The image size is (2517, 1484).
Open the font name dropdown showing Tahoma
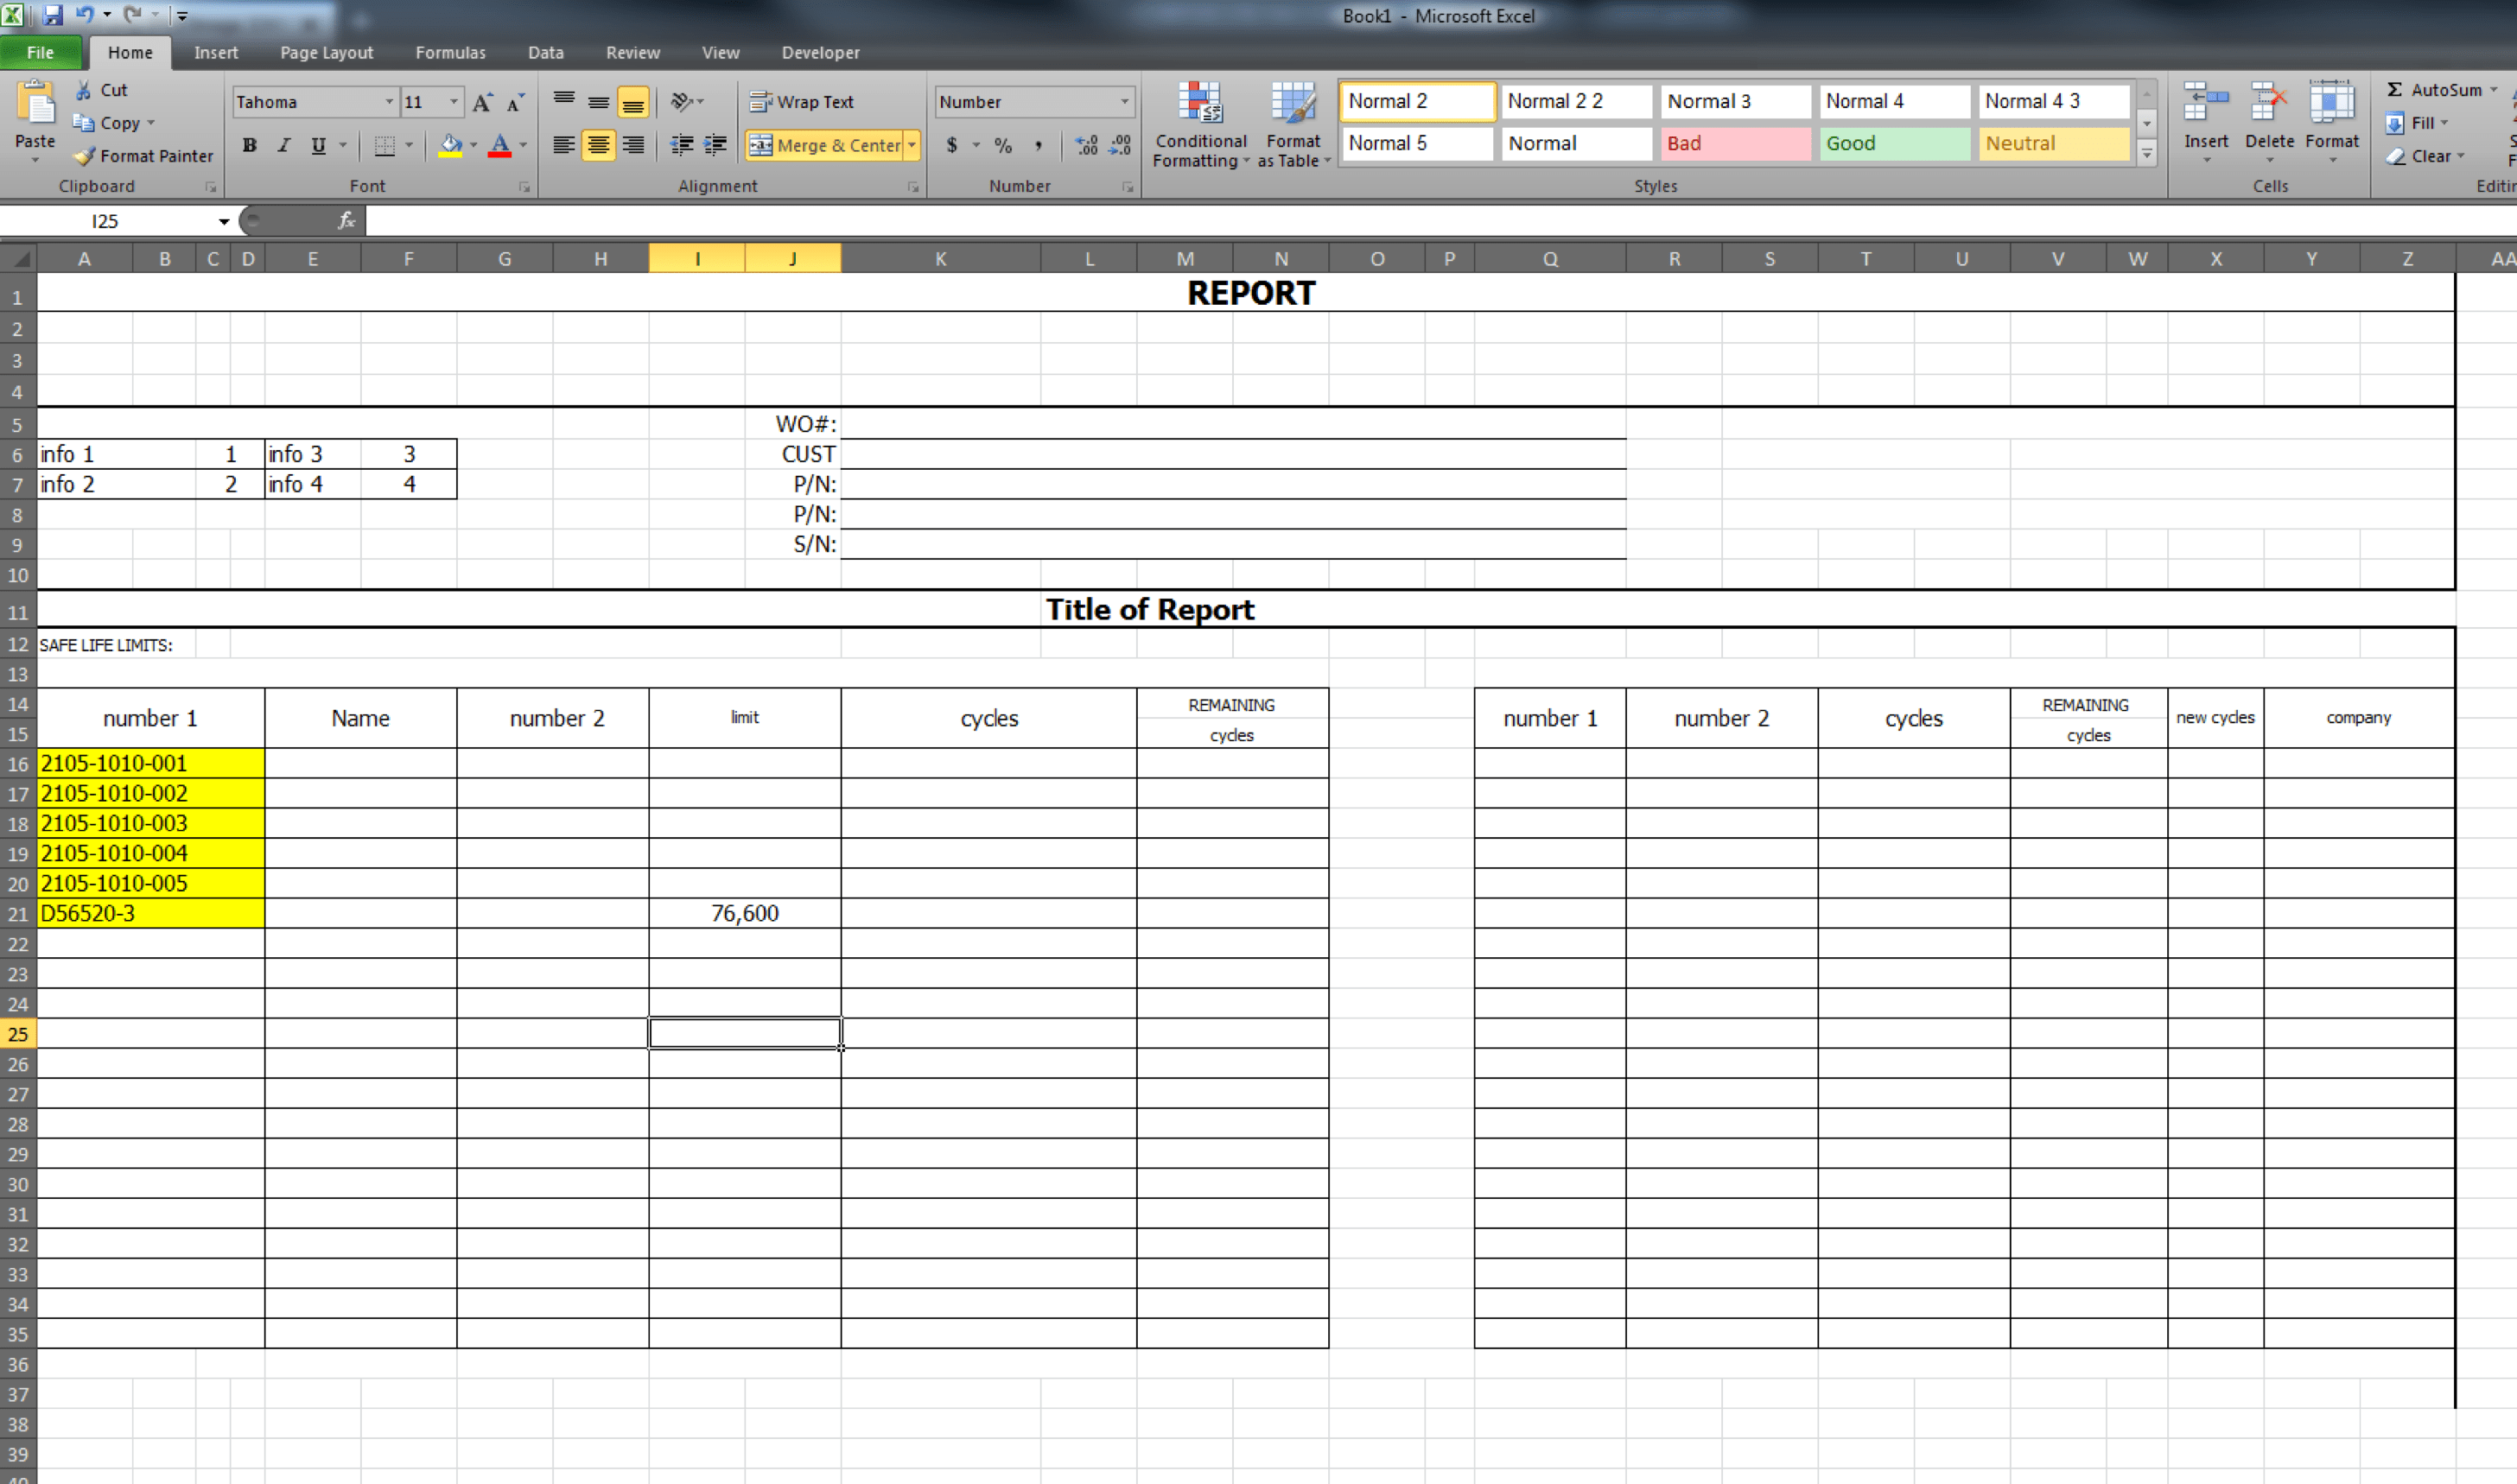coord(389,102)
